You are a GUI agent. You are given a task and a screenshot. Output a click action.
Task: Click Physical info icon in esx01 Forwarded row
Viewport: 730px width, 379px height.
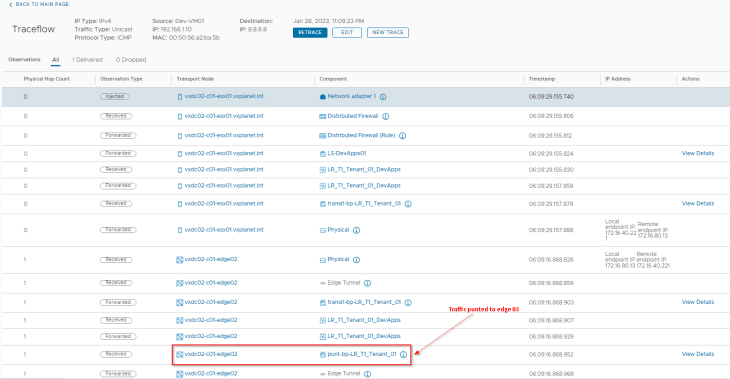(x=356, y=230)
